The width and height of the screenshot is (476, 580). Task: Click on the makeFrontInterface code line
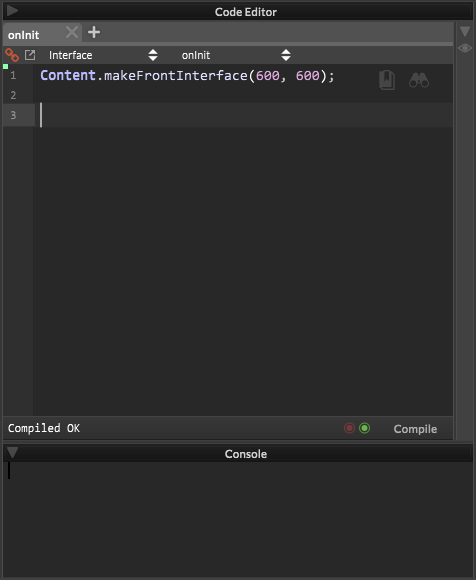click(x=187, y=76)
